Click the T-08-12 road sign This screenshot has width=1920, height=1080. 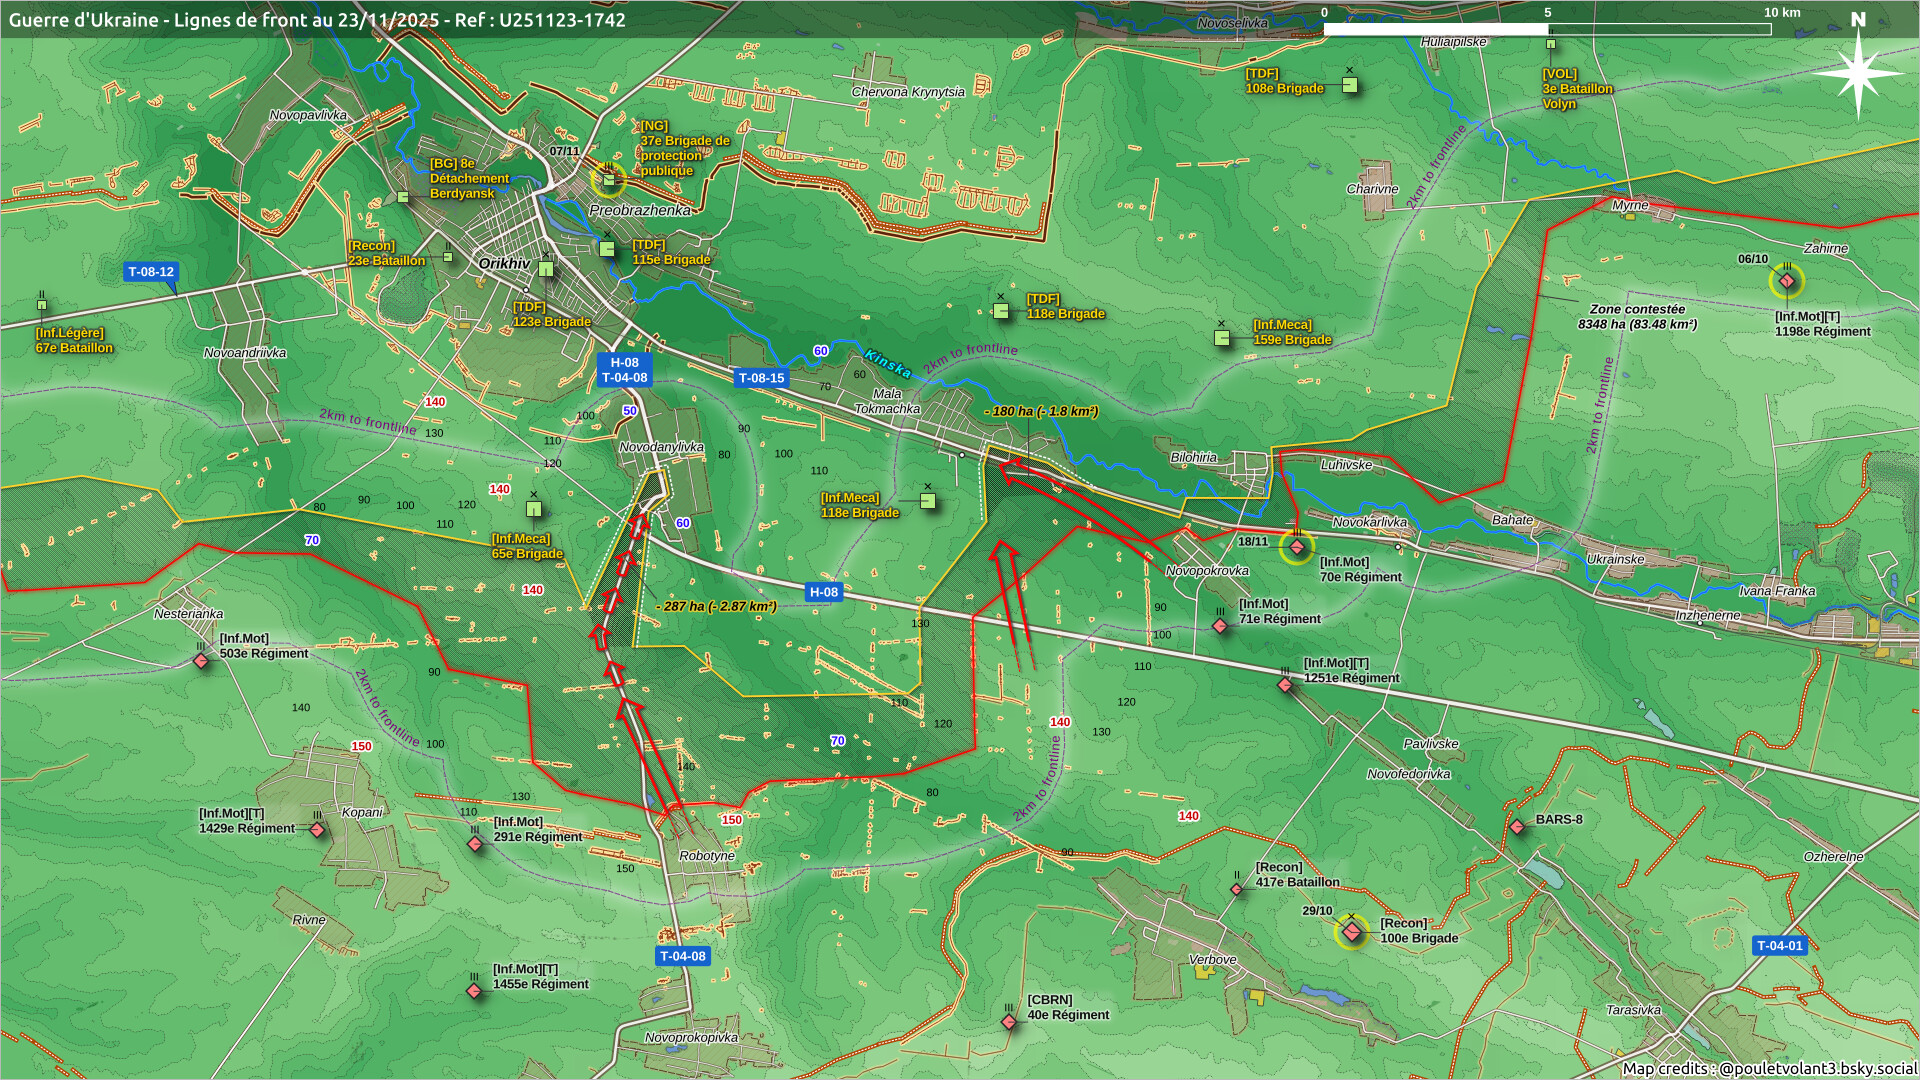tap(151, 272)
